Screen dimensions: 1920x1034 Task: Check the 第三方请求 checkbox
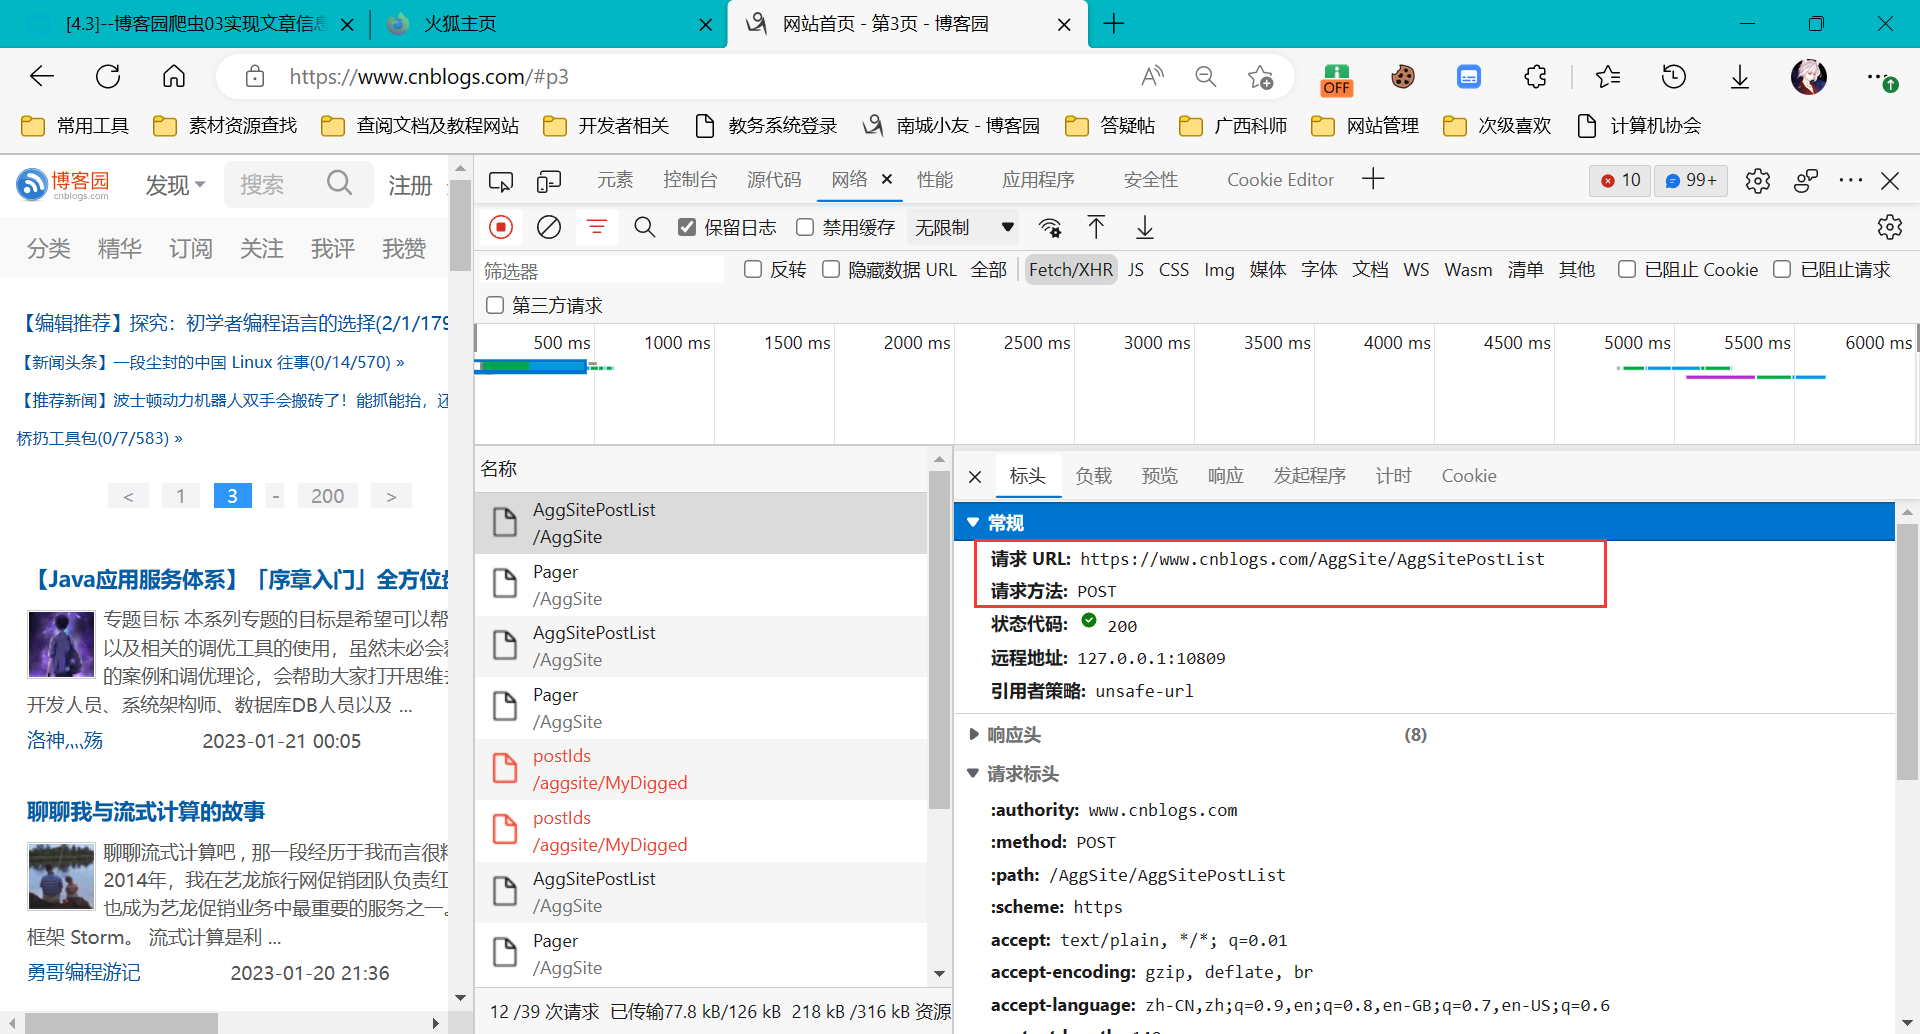[x=494, y=305]
